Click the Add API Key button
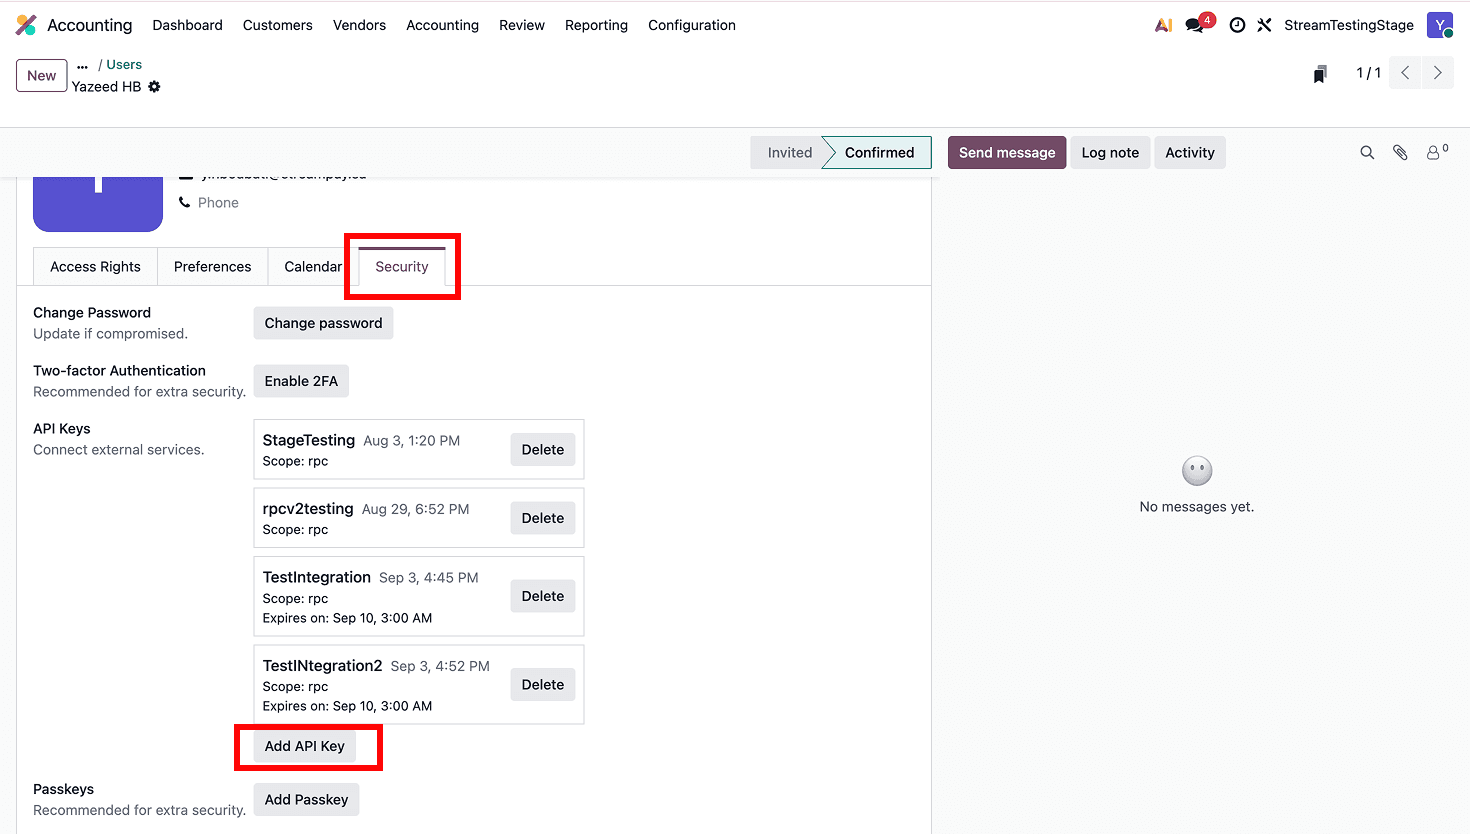Image resolution: width=1470 pixels, height=834 pixels. pos(305,746)
